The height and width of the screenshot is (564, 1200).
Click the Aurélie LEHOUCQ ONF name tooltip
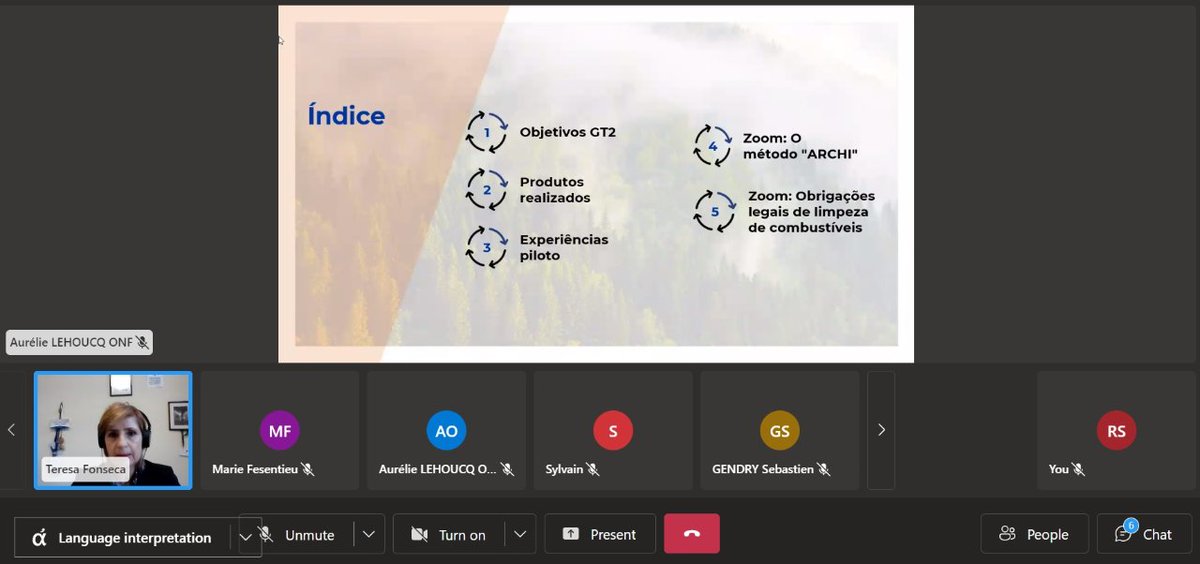coord(79,342)
